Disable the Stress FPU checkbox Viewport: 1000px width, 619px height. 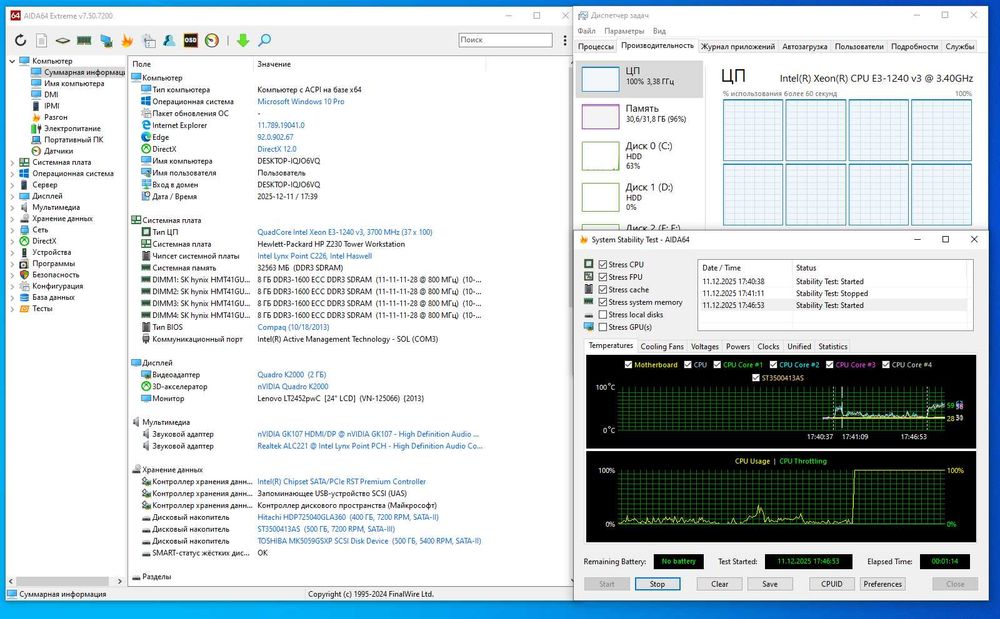tap(603, 277)
